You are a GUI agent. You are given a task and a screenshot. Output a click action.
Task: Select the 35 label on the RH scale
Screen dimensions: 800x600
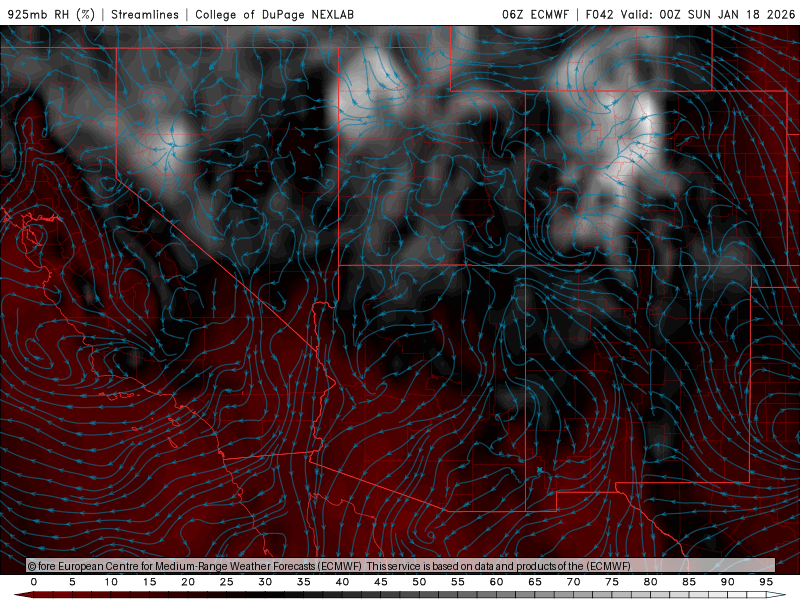pos(304,582)
